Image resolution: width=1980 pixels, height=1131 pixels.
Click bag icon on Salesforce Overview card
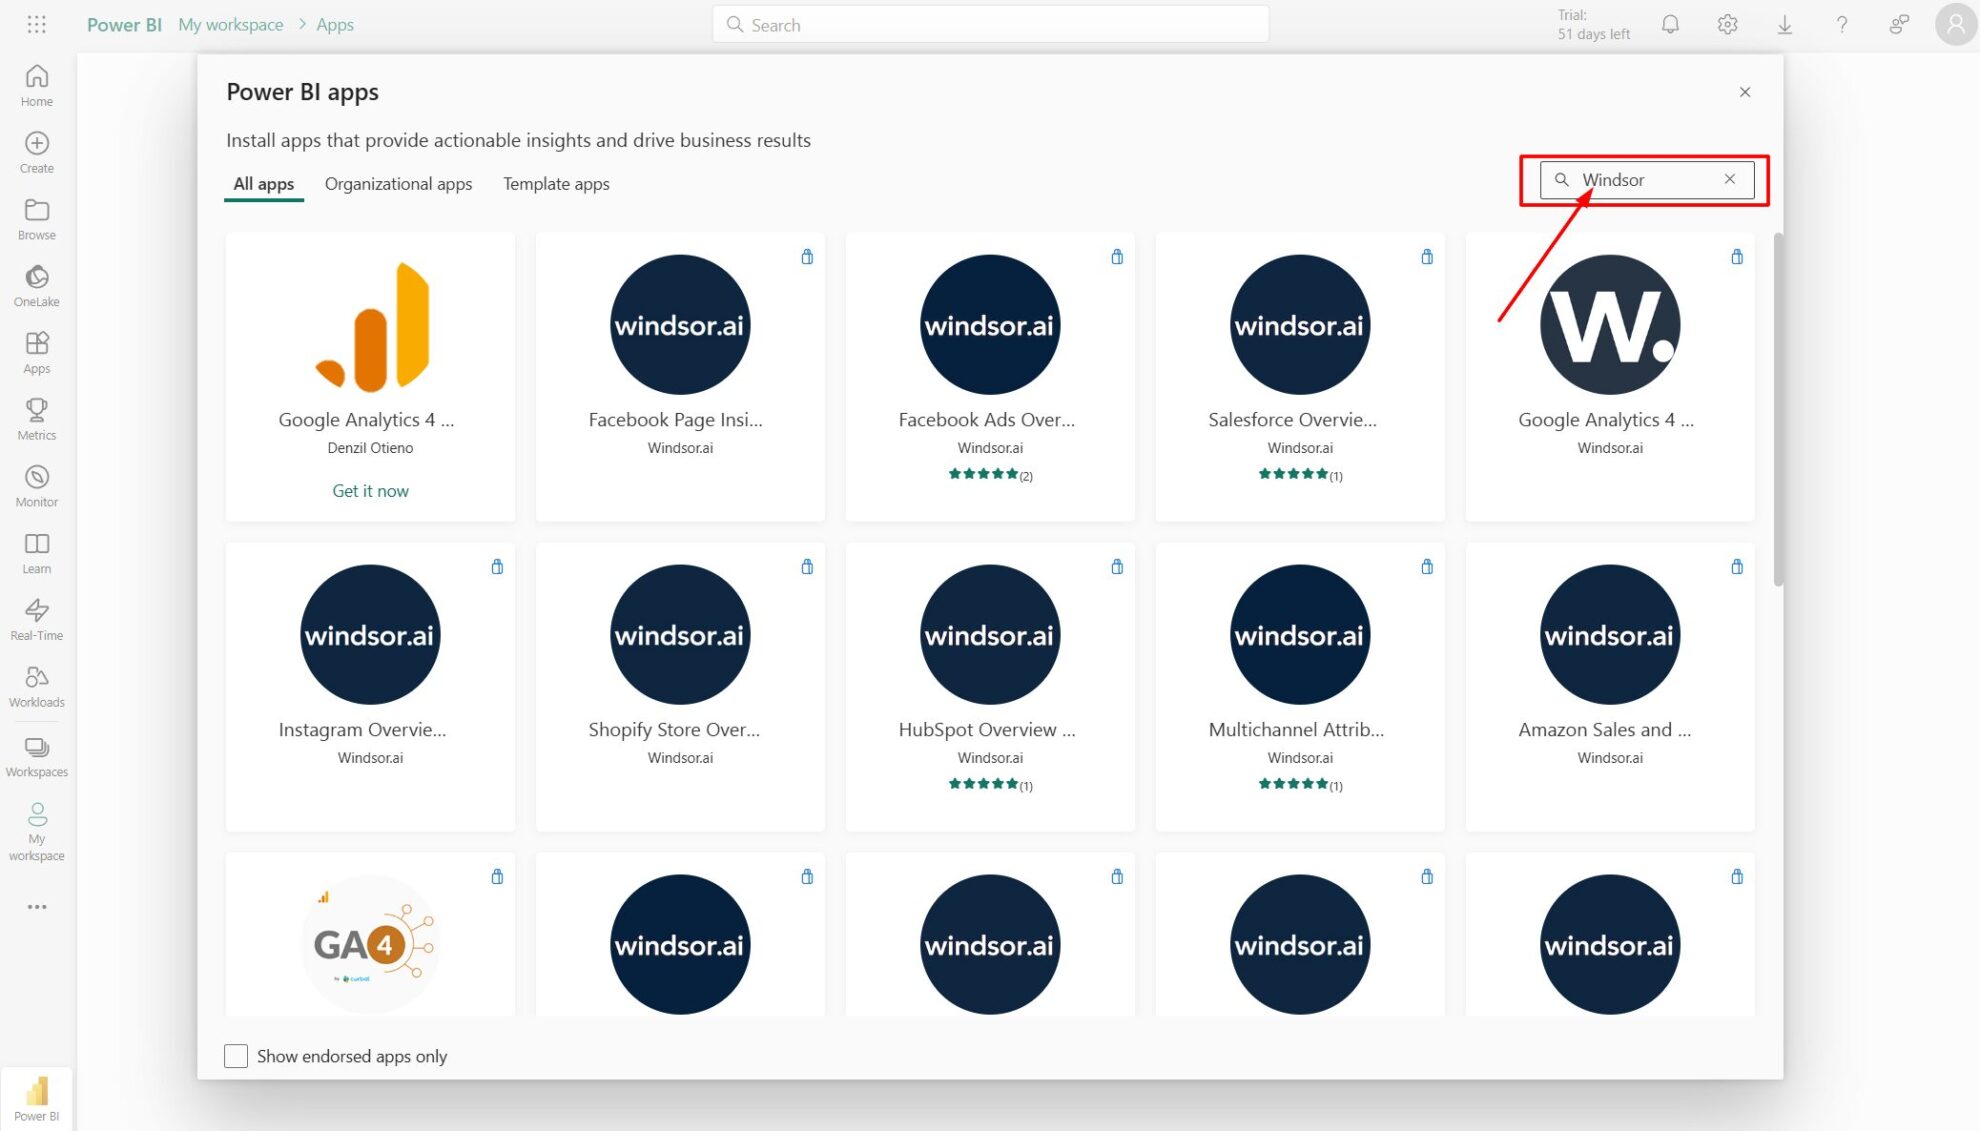[1427, 257]
